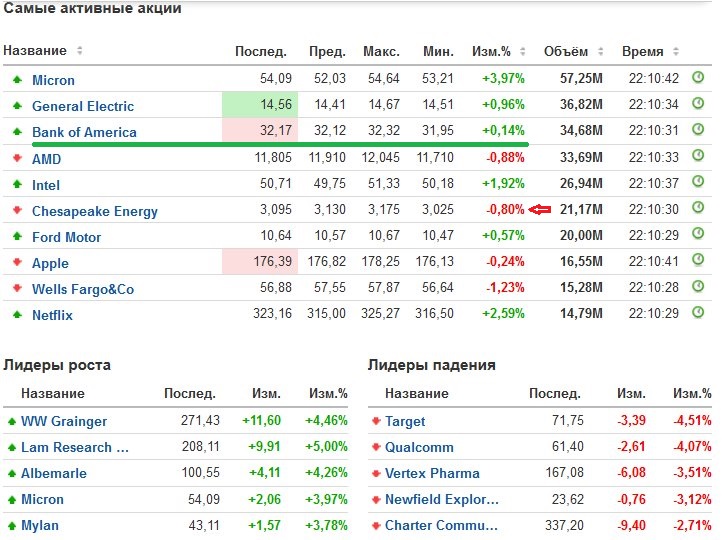The width and height of the screenshot is (722, 540).
Task: Click the green arrow next to WW Grainger
Action: [x=11, y=421]
